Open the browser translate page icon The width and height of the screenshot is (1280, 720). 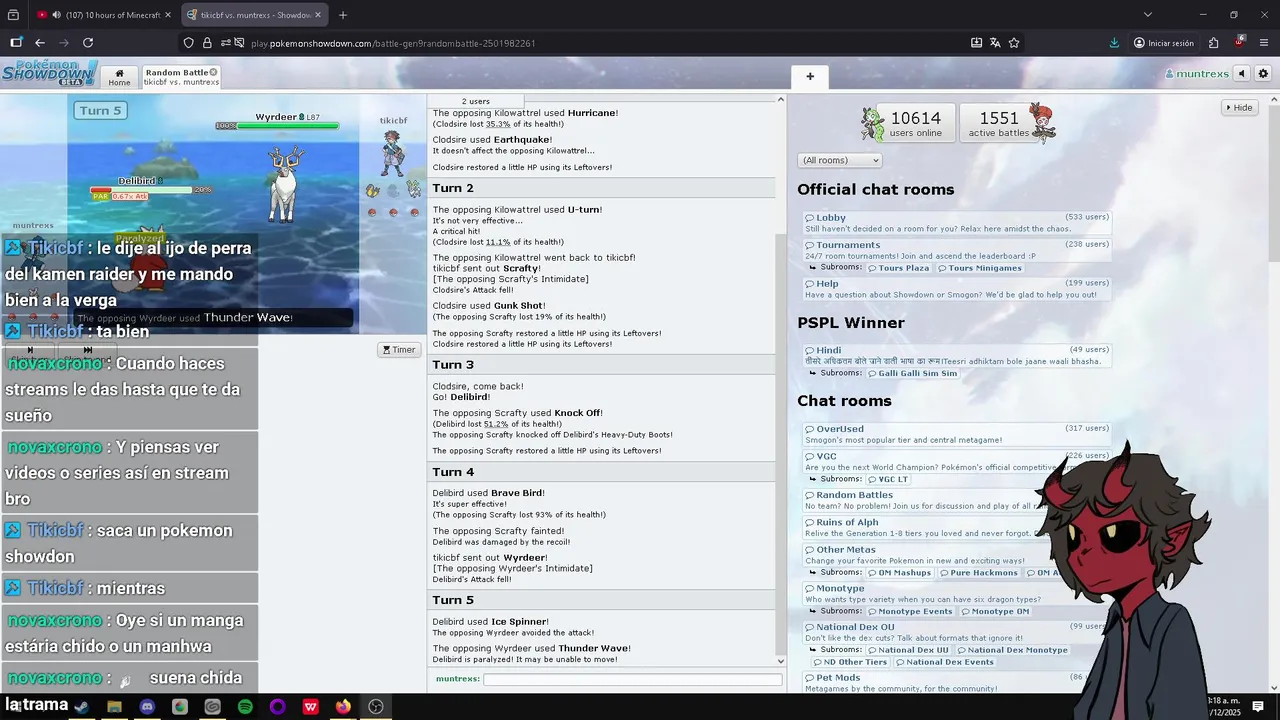(x=995, y=43)
